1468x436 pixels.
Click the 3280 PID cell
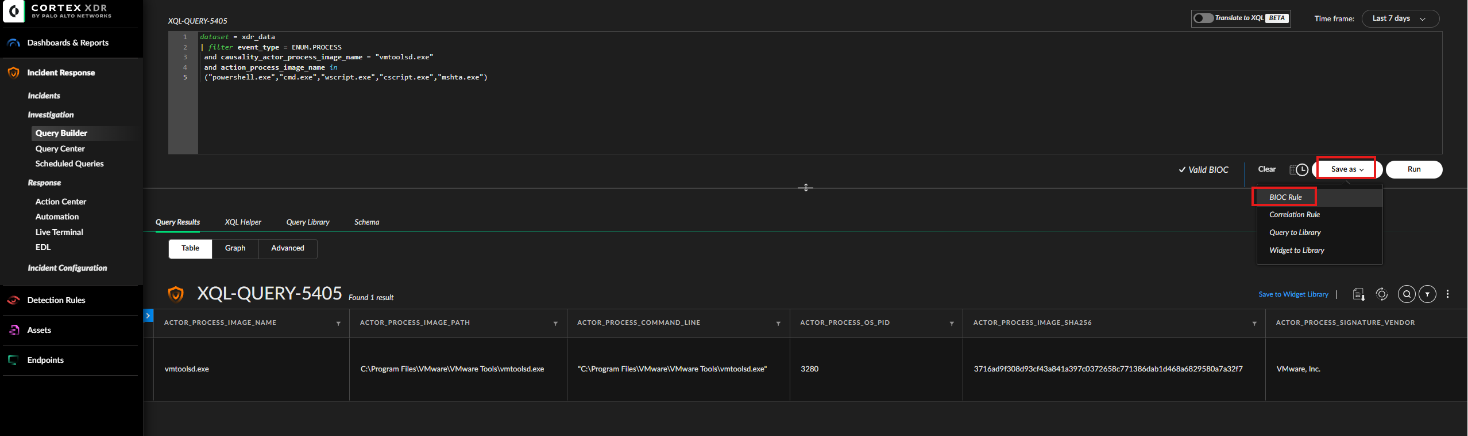(810, 369)
